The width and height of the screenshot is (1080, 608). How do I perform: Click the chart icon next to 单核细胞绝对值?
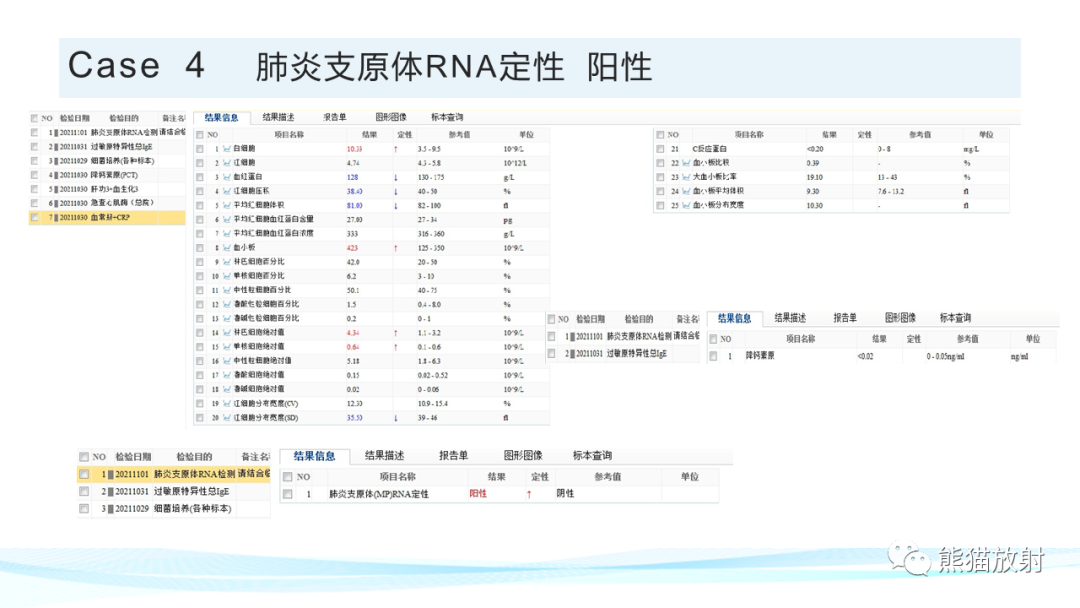[x=227, y=346]
